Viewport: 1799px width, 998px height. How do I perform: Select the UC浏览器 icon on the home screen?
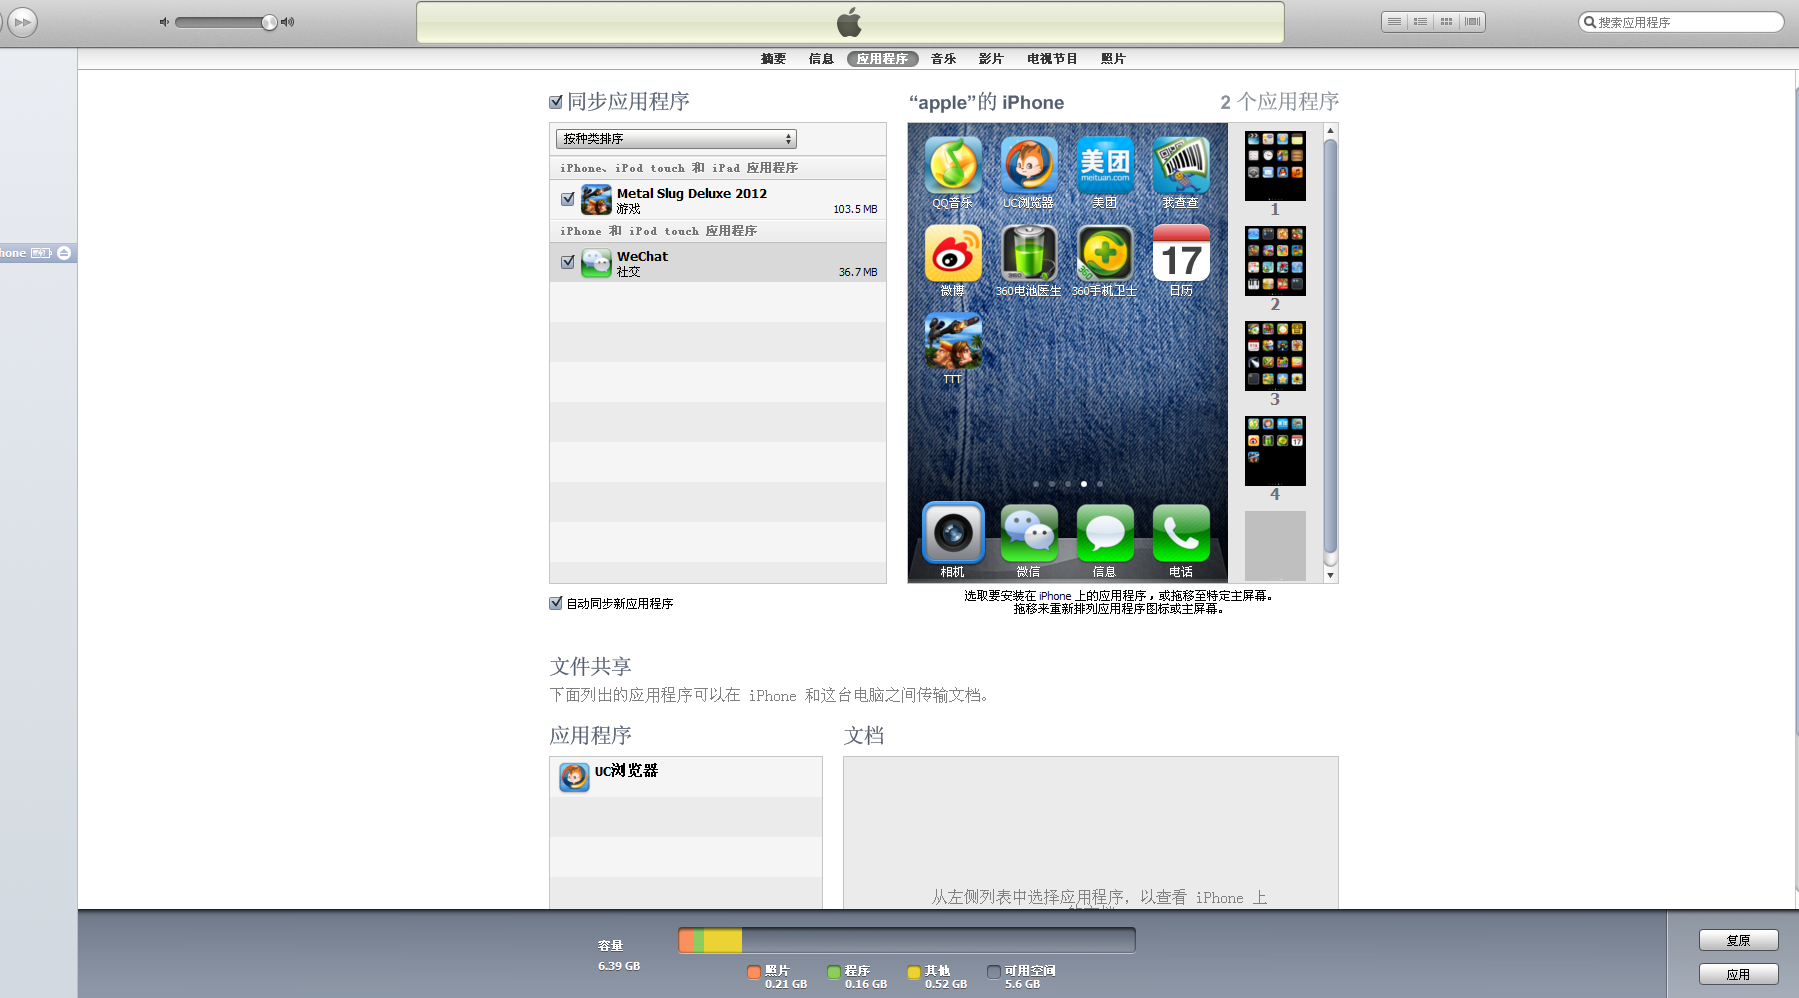pyautogui.click(x=1028, y=165)
